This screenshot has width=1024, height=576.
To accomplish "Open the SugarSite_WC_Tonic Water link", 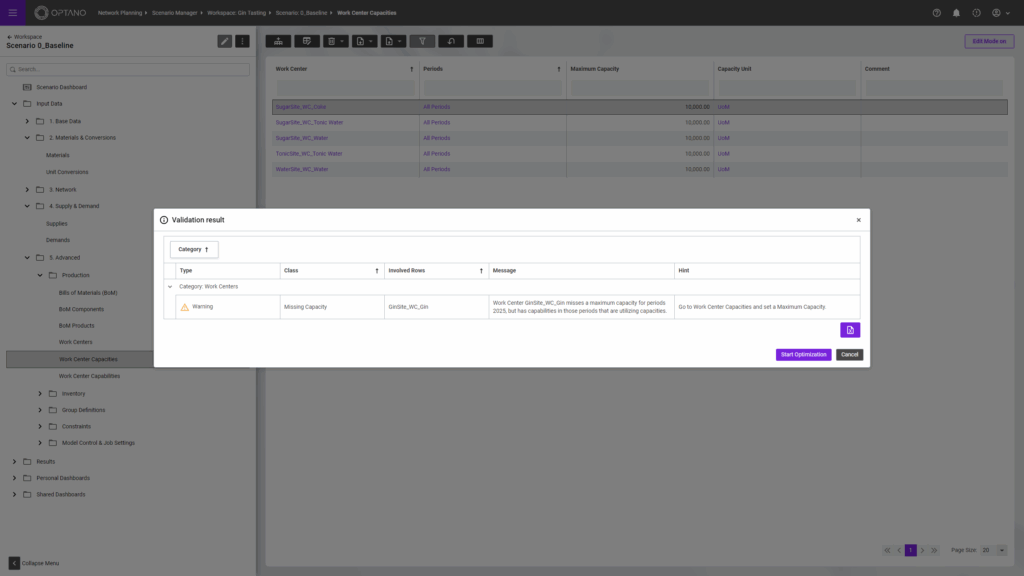I will coord(307,122).
